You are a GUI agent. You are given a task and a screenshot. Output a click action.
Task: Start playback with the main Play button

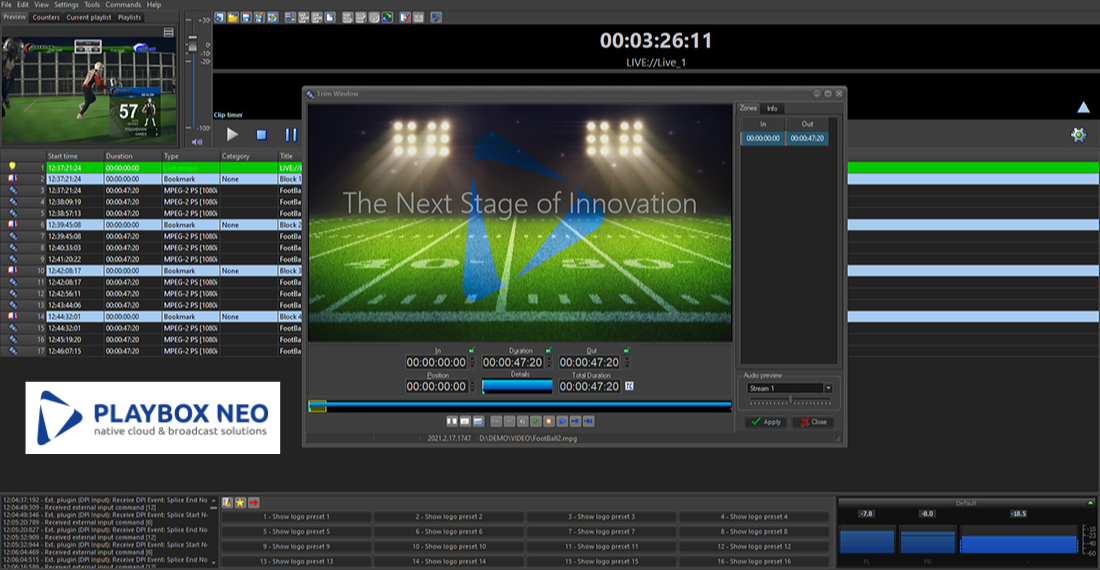click(x=232, y=135)
